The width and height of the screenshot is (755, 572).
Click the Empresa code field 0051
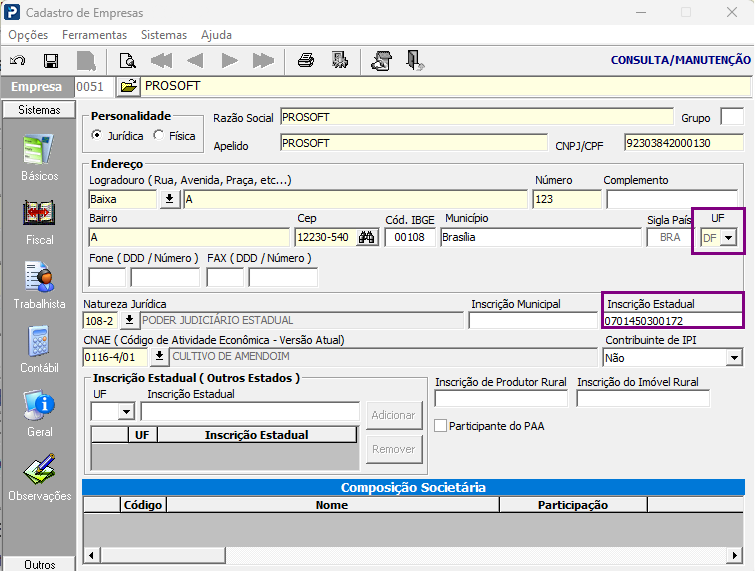click(x=94, y=87)
